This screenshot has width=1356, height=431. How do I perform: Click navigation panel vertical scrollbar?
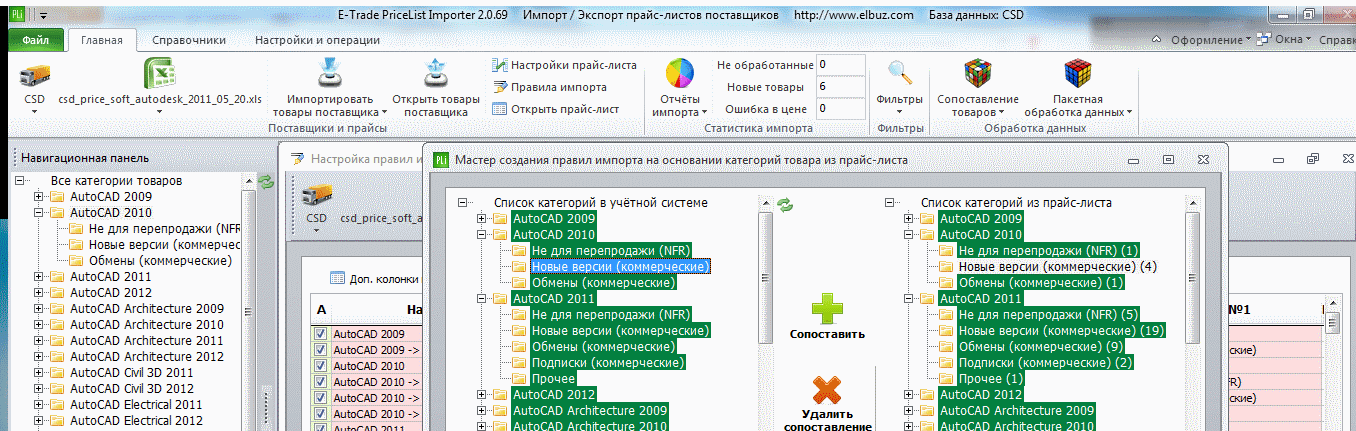pos(249,300)
